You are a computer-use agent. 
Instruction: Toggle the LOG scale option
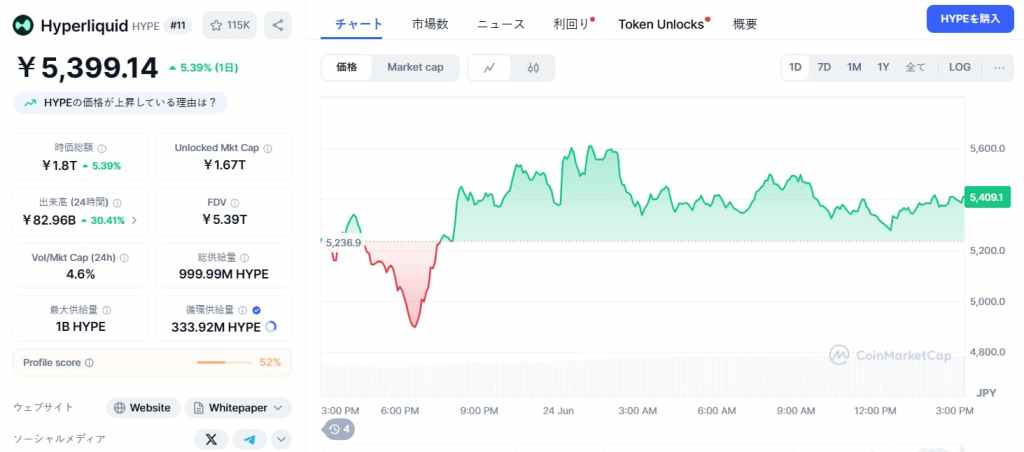(x=959, y=67)
